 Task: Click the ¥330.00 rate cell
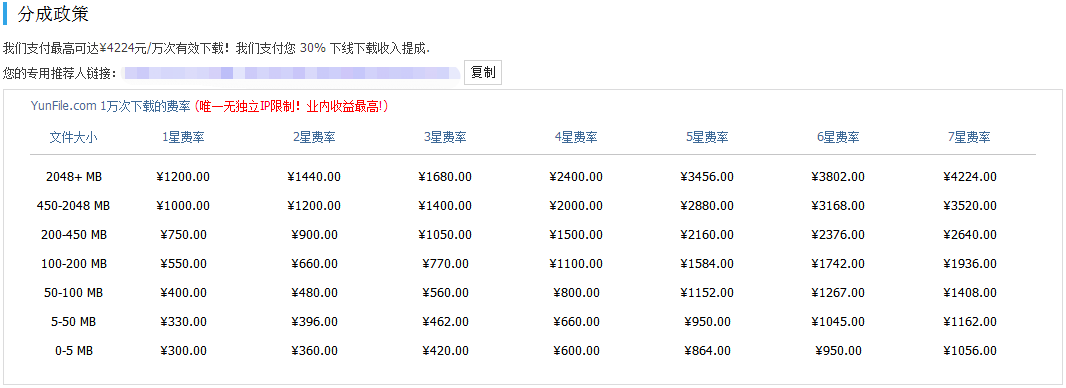pyautogui.click(x=183, y=322)
